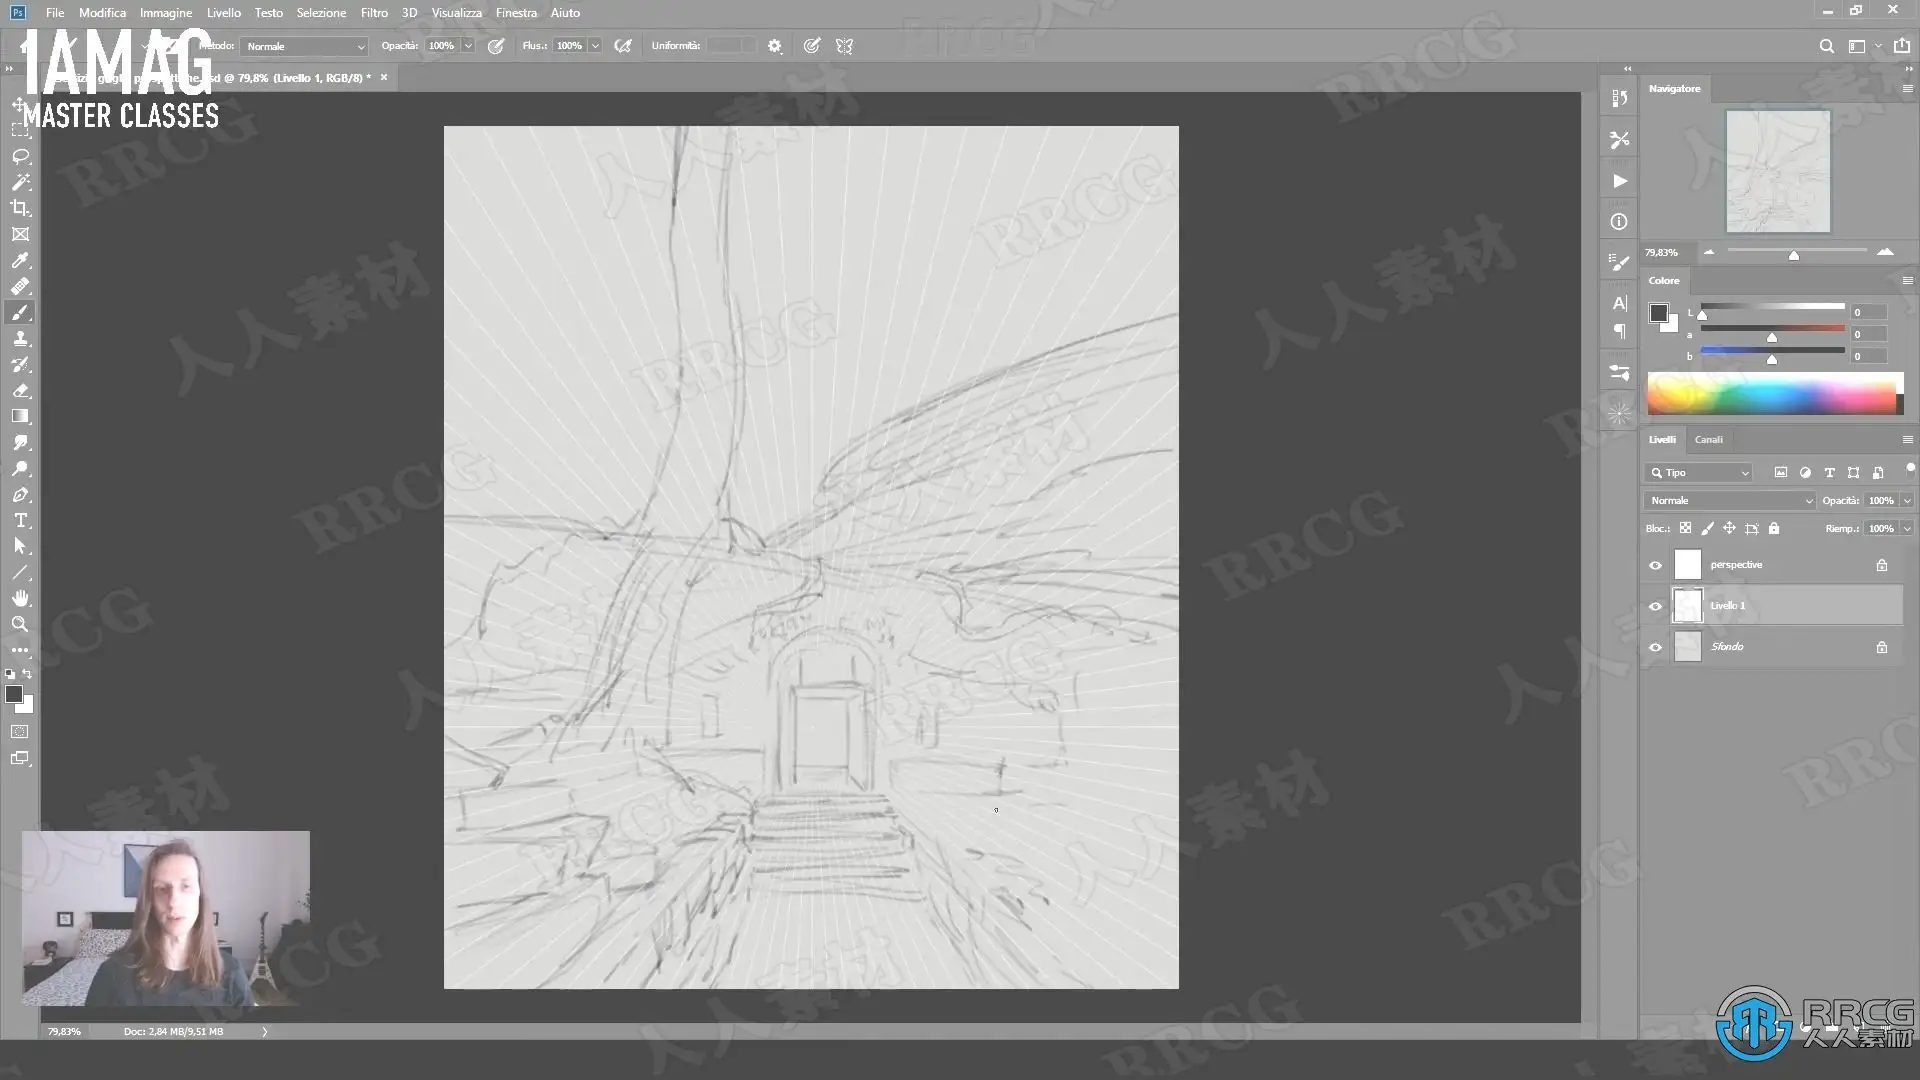Select the Eraser tool
The image size is (1920, 1080).
(x=20, y=391)
